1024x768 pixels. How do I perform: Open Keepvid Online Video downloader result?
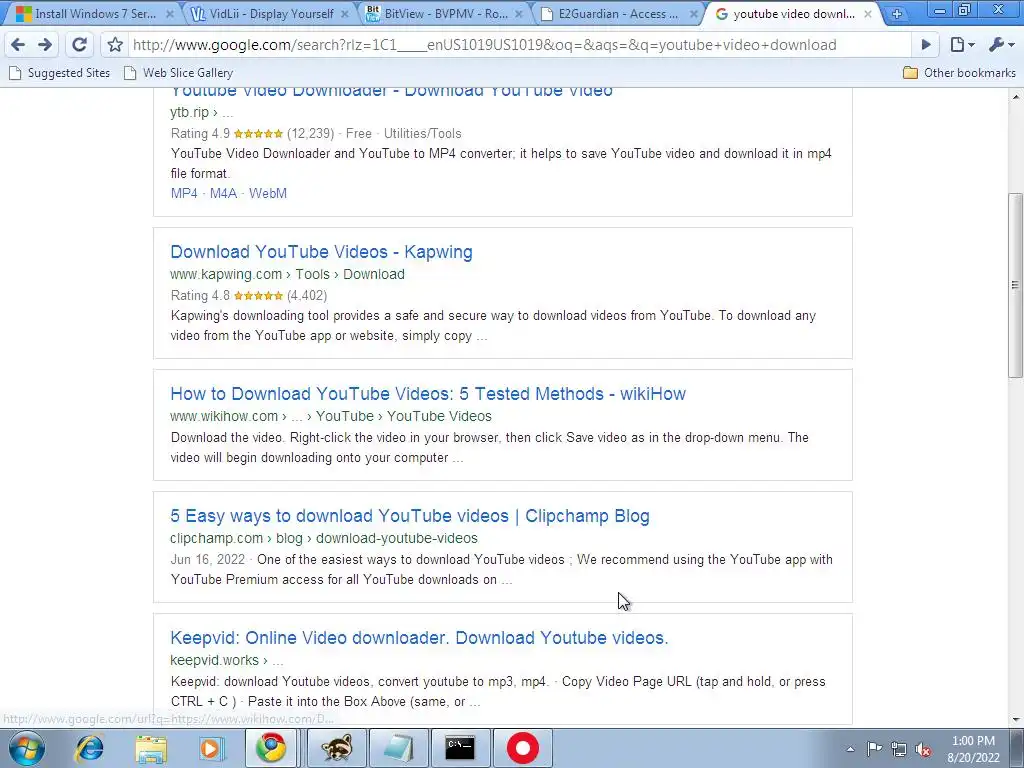pyautogui.click(x=419, y=638)
